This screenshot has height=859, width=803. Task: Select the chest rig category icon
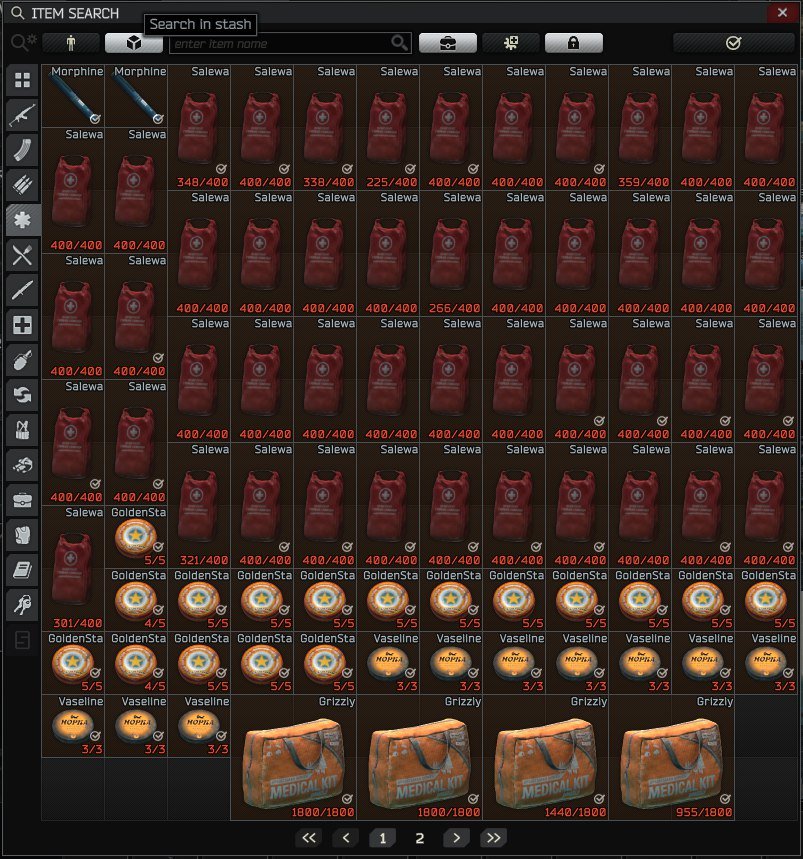click(x=22, y=431)
